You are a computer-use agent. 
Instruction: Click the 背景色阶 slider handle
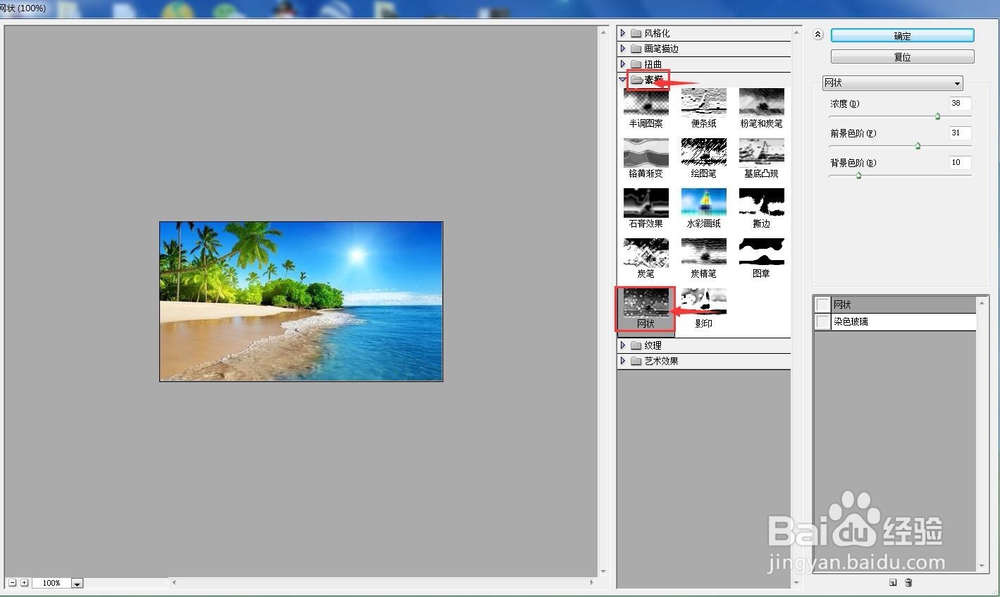[858, 175]
